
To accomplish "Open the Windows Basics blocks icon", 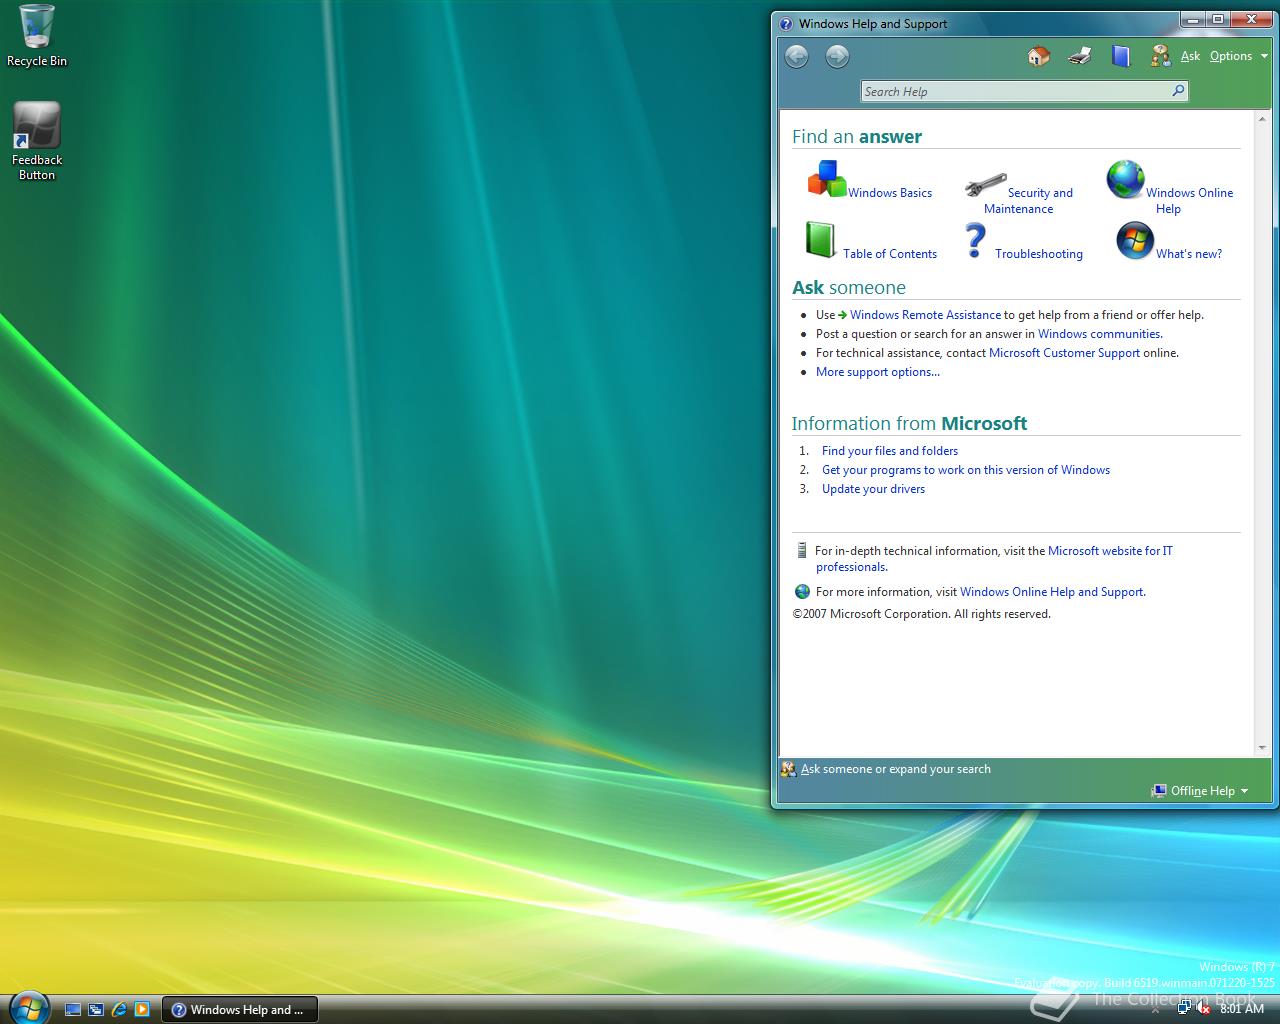I will (x=826, y=180).
